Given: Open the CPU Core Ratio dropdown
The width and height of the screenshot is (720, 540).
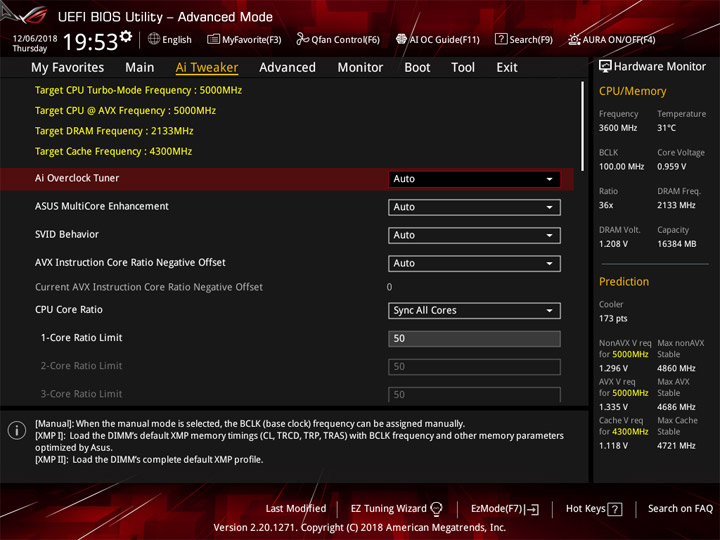Looking at the screenshot, I should point(474,310).
